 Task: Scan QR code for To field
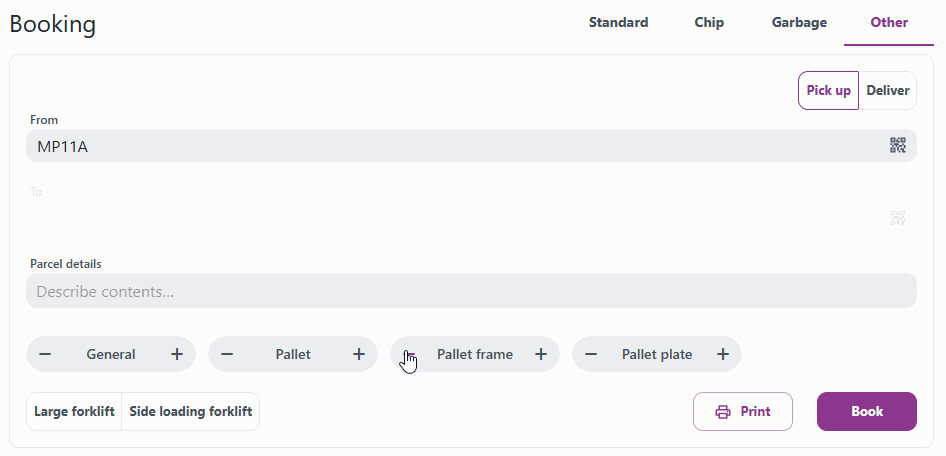pos(898,218)
